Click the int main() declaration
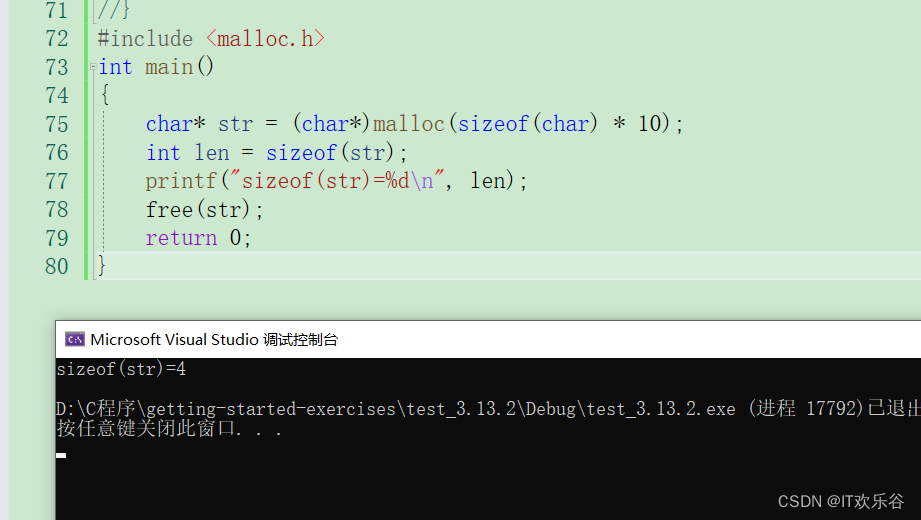 click(156, 67)
